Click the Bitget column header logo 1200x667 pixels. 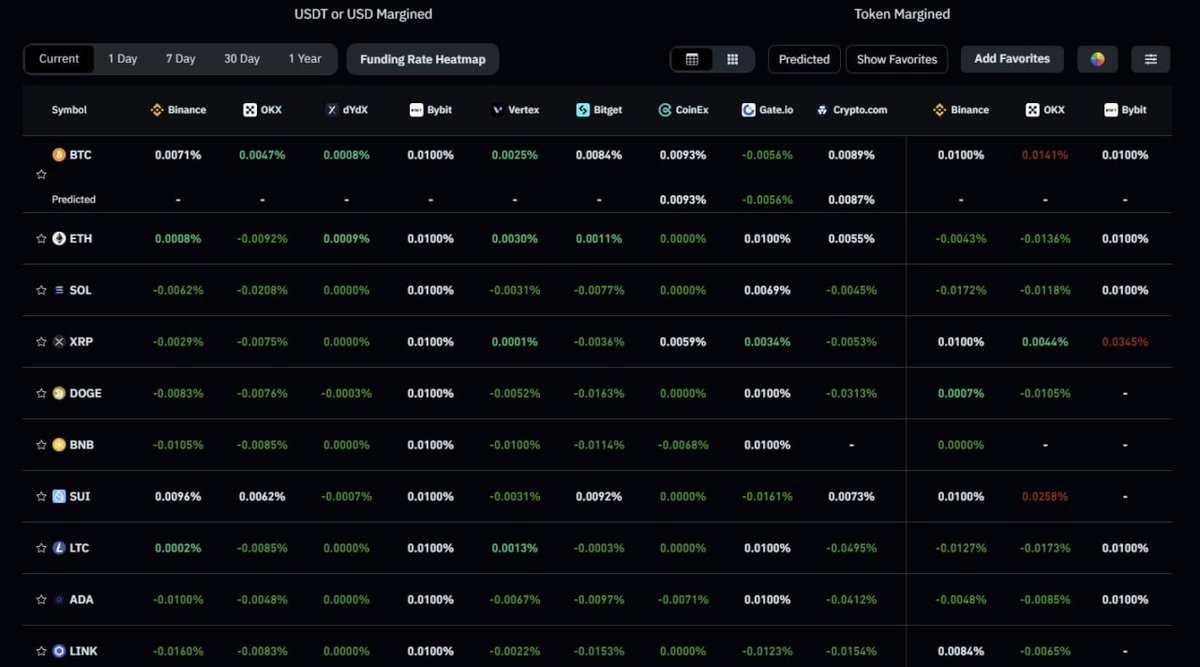coord(583,110)
